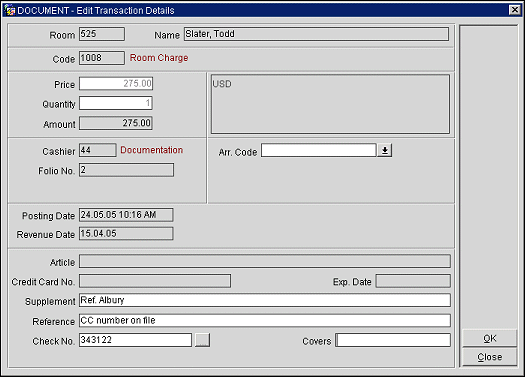Image resolution: width=525 pixels, height=377 pixels.
Task: Click the Room number field 525
Action: click(x=102, y=34)
